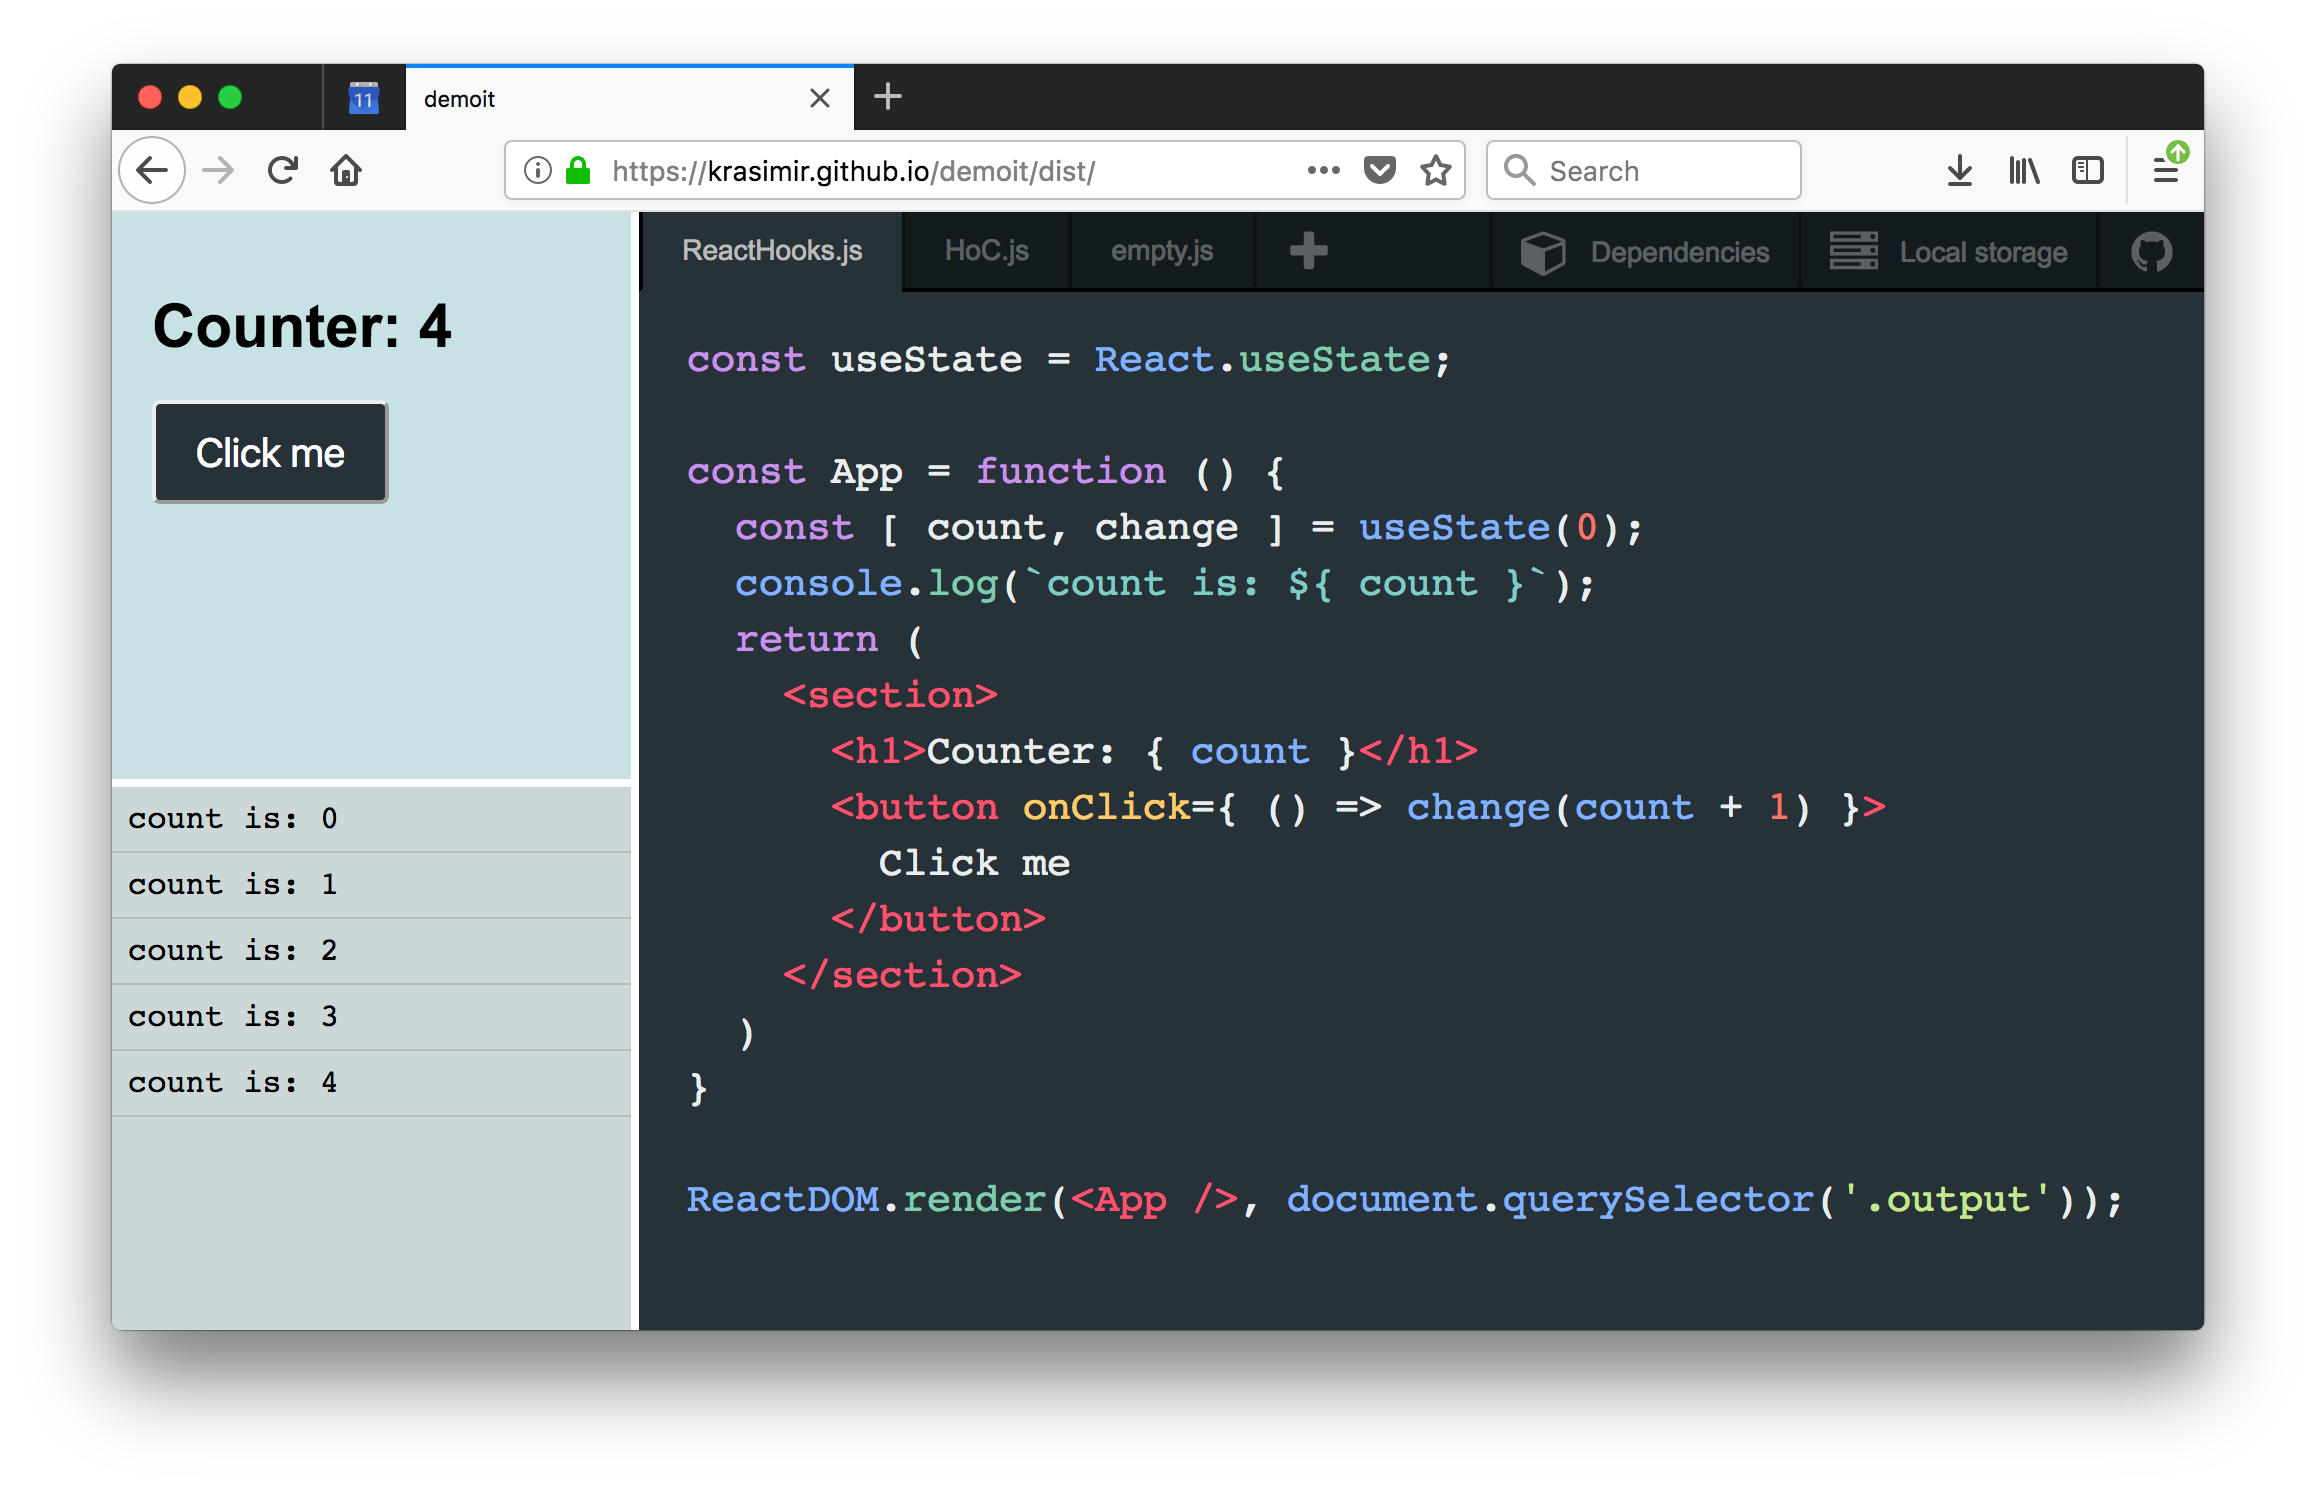This screenshot has width=2316, height=1490.
Task: Reload the current page
Action: point(283,171)
